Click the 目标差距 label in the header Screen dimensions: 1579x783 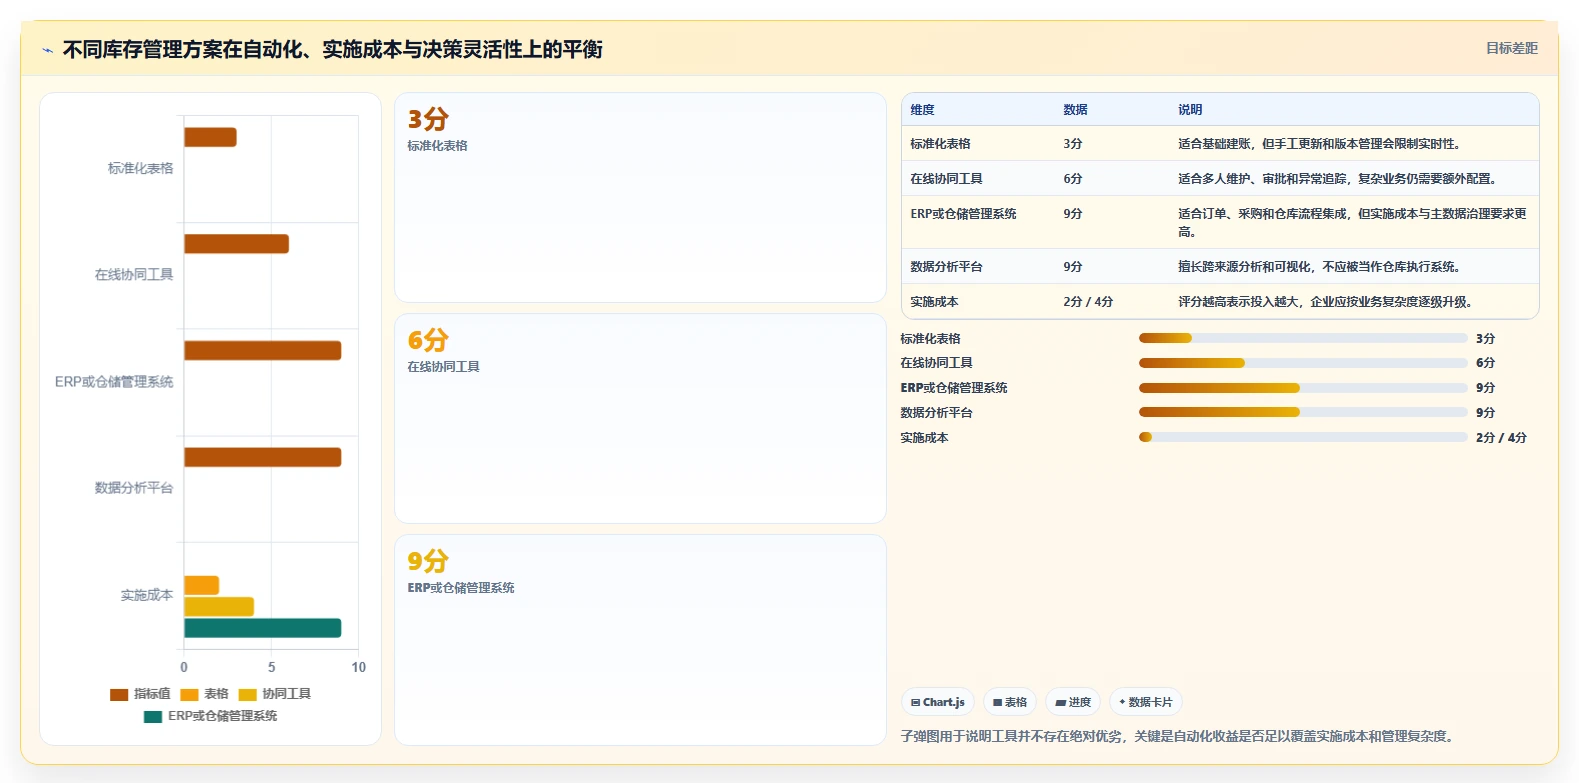click(x=1511, y=48)
